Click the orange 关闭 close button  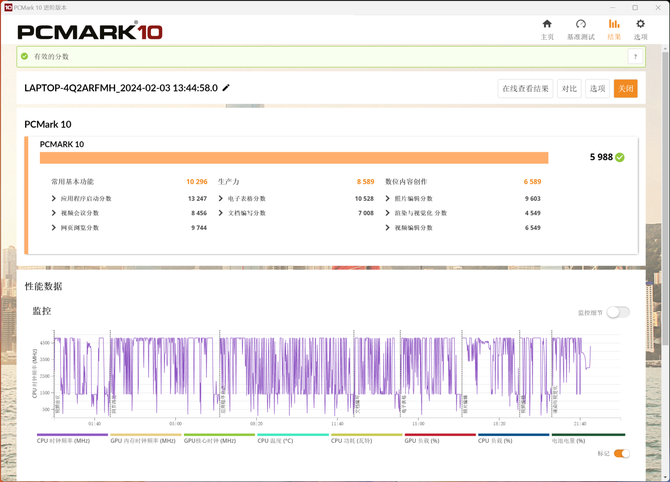tap(626, 88)
